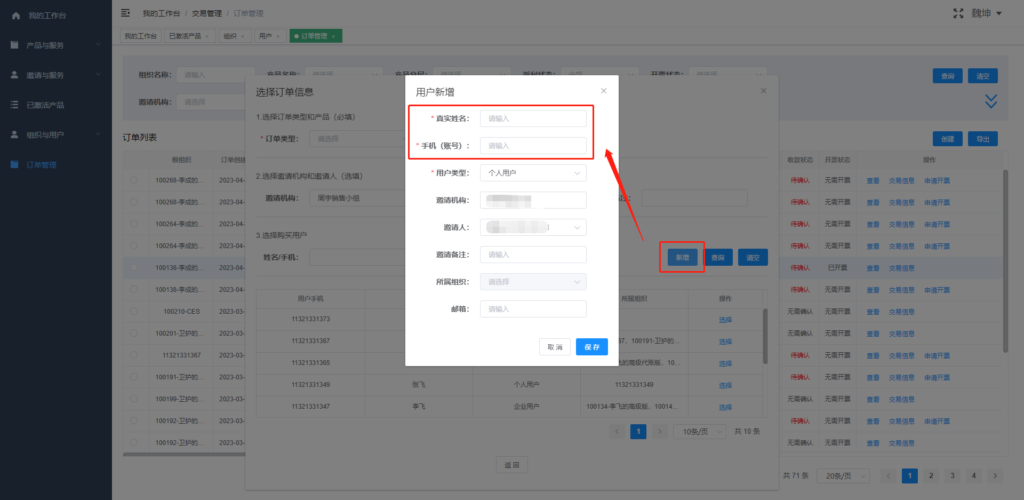Click 交易管理 in the breadcrumb
This screenshot has height=500, width=1024.
(x=206, y=13)
